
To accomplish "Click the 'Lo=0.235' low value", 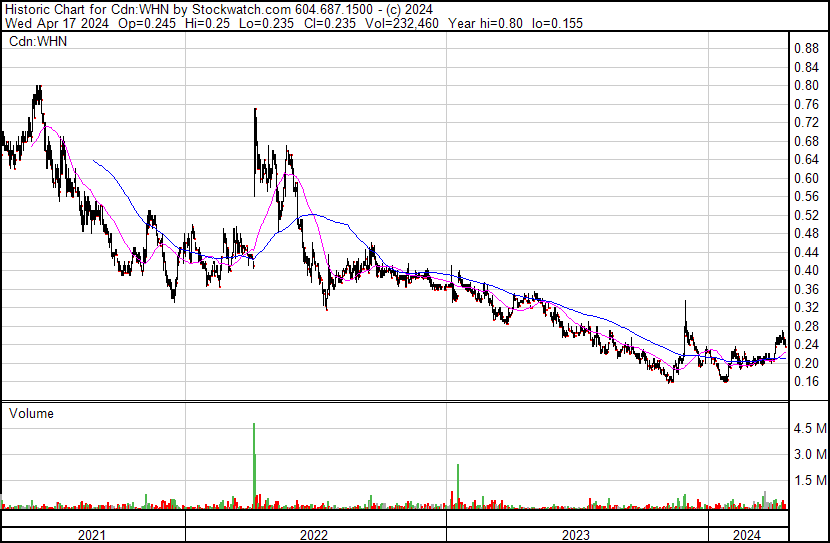I will click(x=266, y=23).
